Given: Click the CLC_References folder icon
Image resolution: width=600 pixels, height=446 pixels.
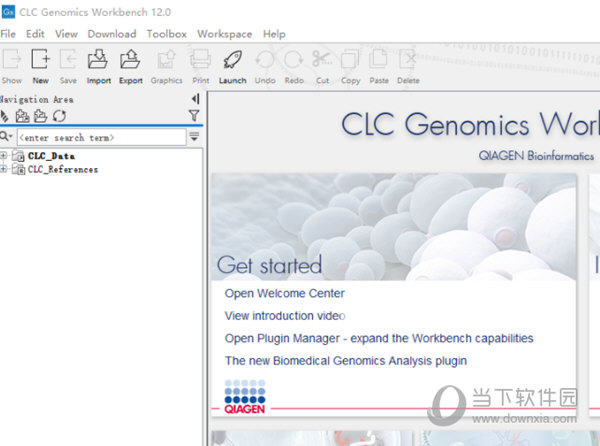Looking at the screenshot, I should pos(18,169).
